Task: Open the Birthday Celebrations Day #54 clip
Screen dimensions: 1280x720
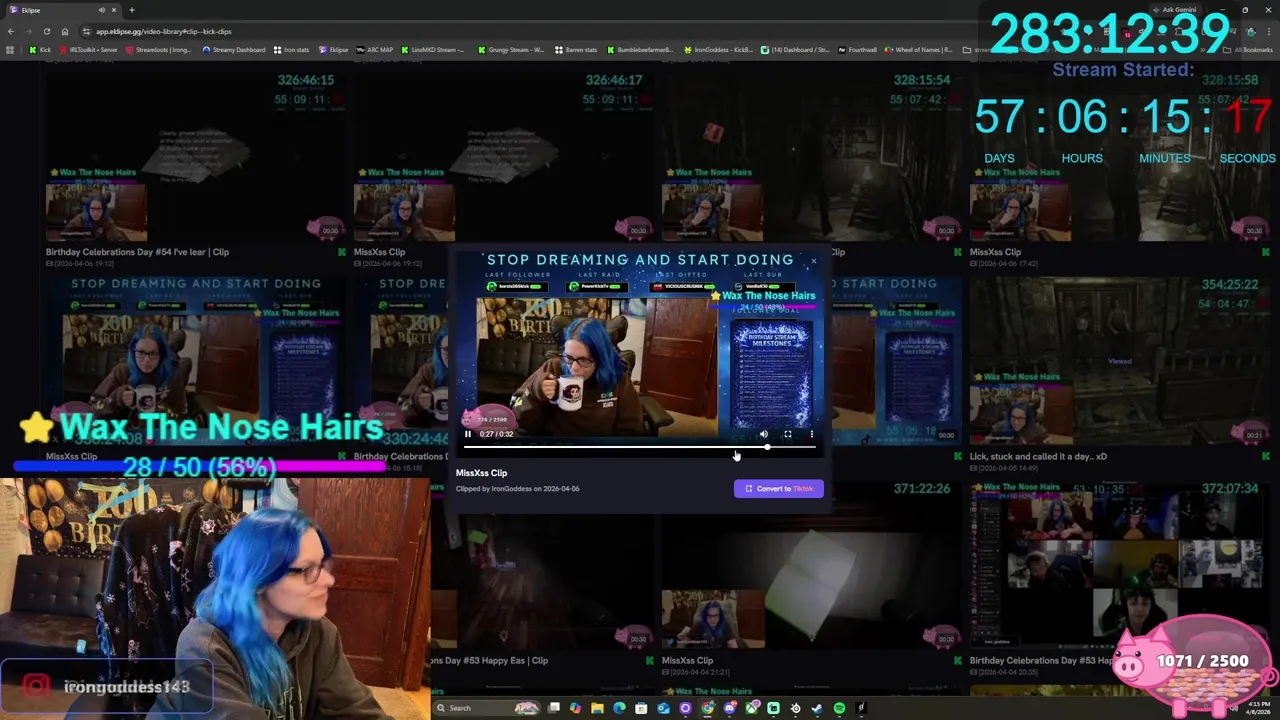Action: point(137,252)
